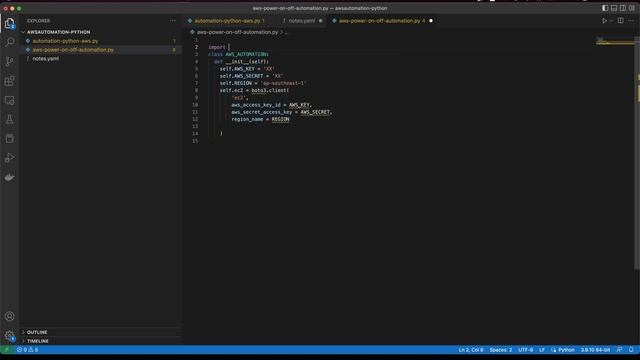The image size is (640, 360).
Task: Open the activity bar icon below the flask
Action: click(9, 138)
